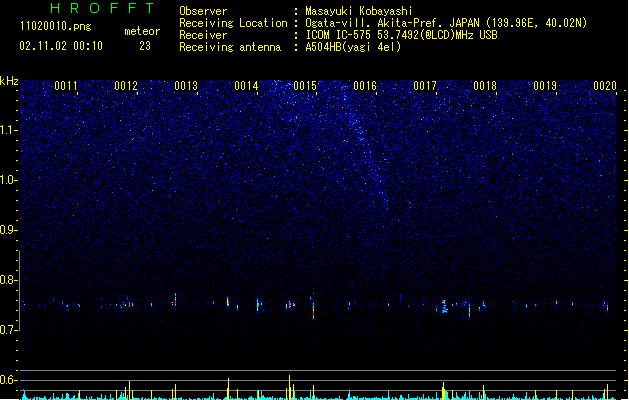The height and width of the screenshot is (400, 629).
Task: Click the diagonal Doppler trail near 0016
Action: pyautogui.click(x=366, y=154)
